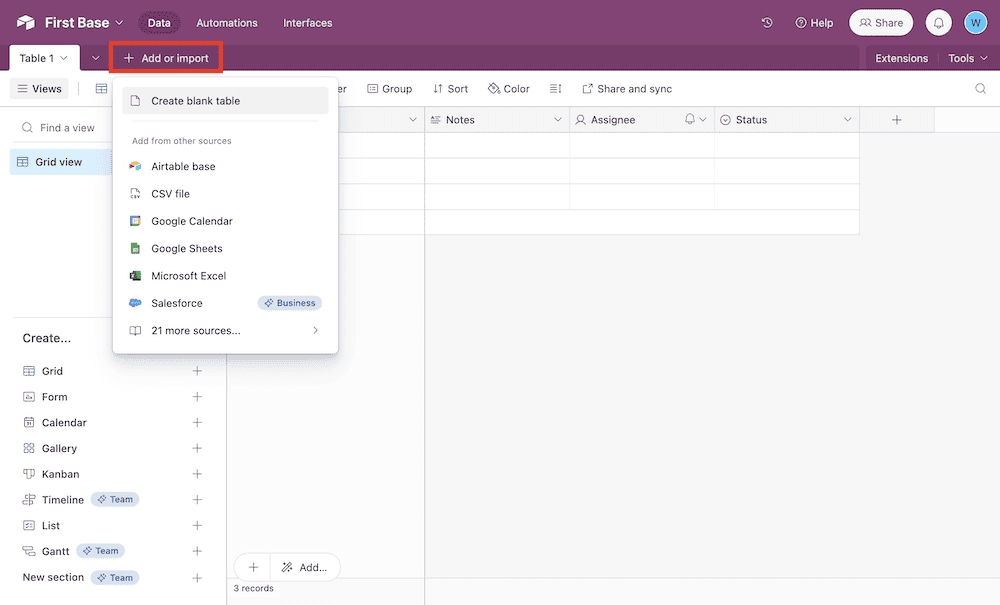Import from Google Calendar
Viewport: 1000px width, 605px height.
tap(225, 221)
